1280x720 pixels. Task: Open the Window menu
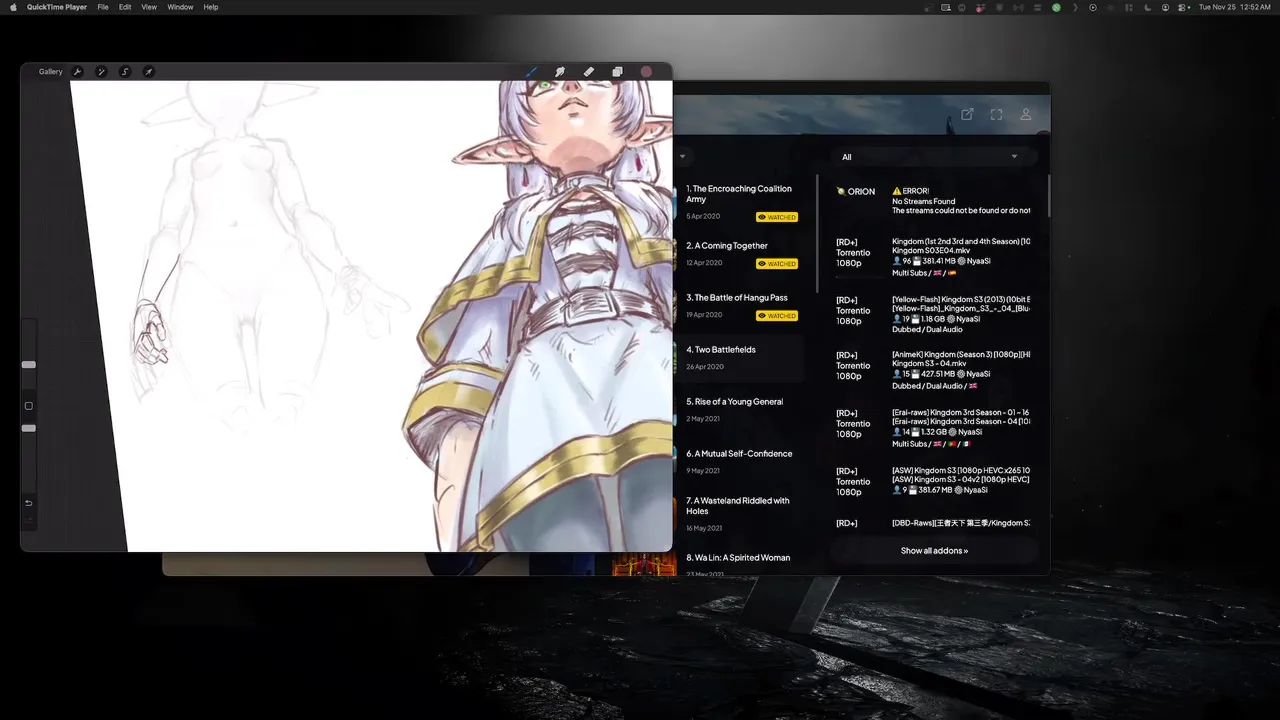coord(180,7)
